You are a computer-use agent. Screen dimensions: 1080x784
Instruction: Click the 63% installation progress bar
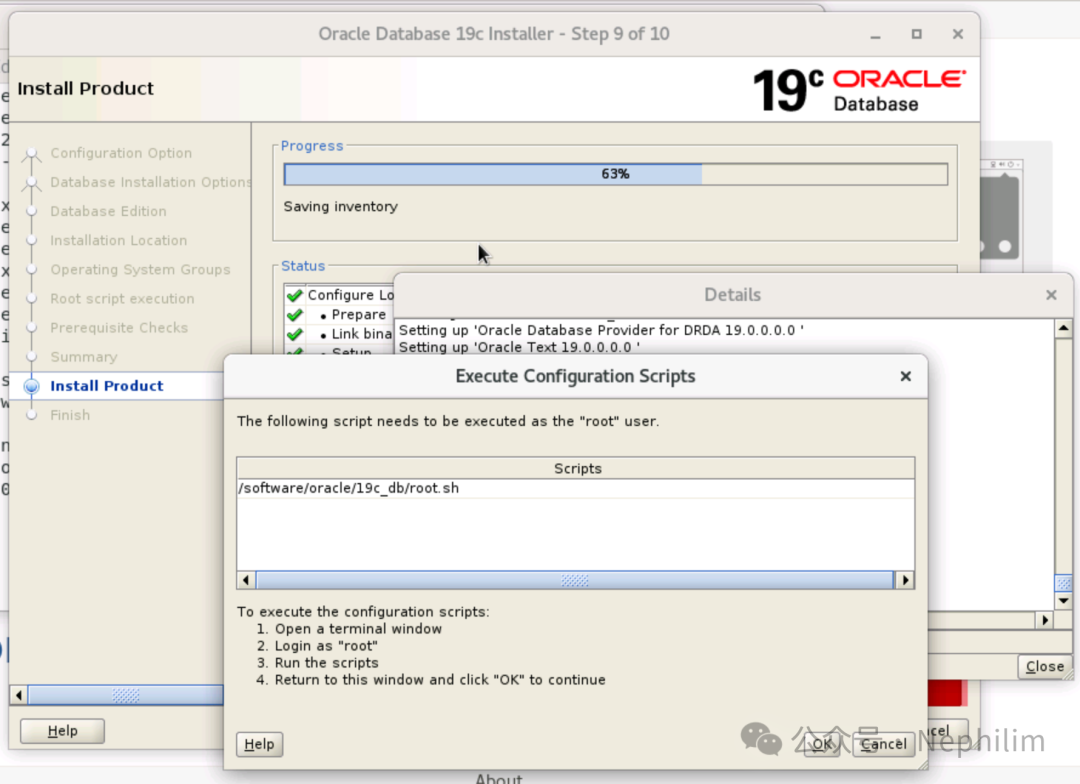[x=616, y=174]
